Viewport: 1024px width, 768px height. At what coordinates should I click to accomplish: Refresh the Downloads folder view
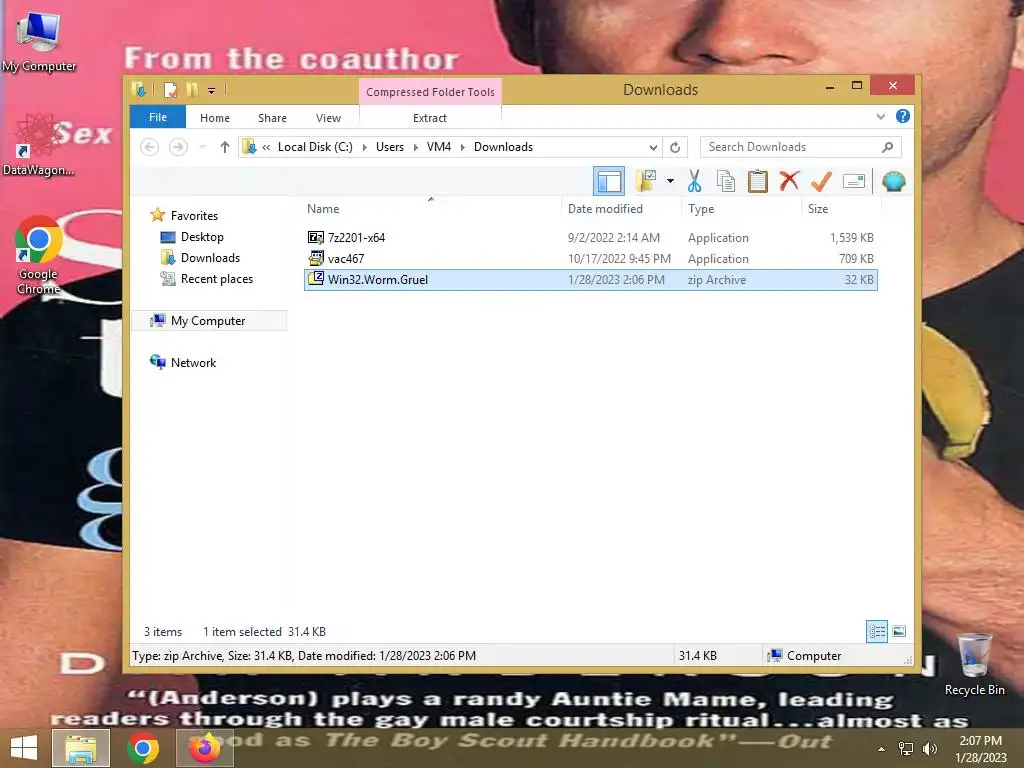(x=675, y=148)
